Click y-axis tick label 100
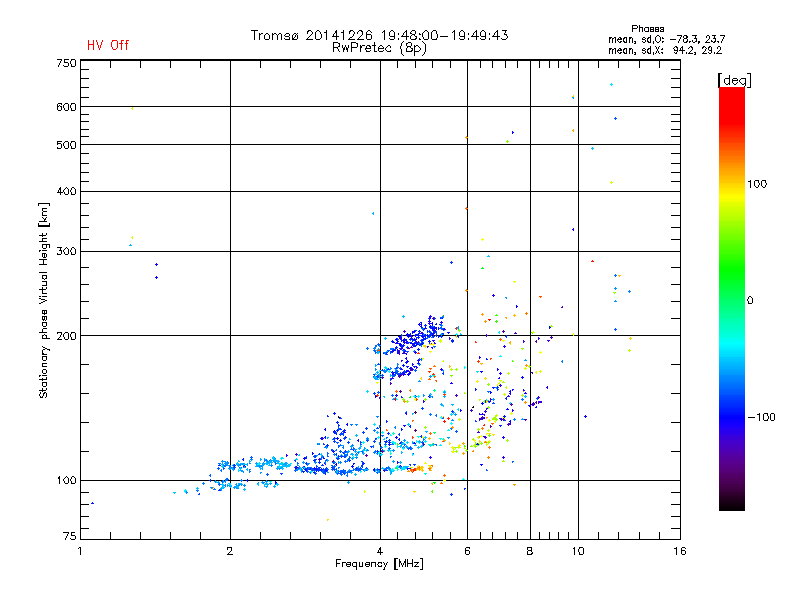800x600 pixels. [66, 480]
